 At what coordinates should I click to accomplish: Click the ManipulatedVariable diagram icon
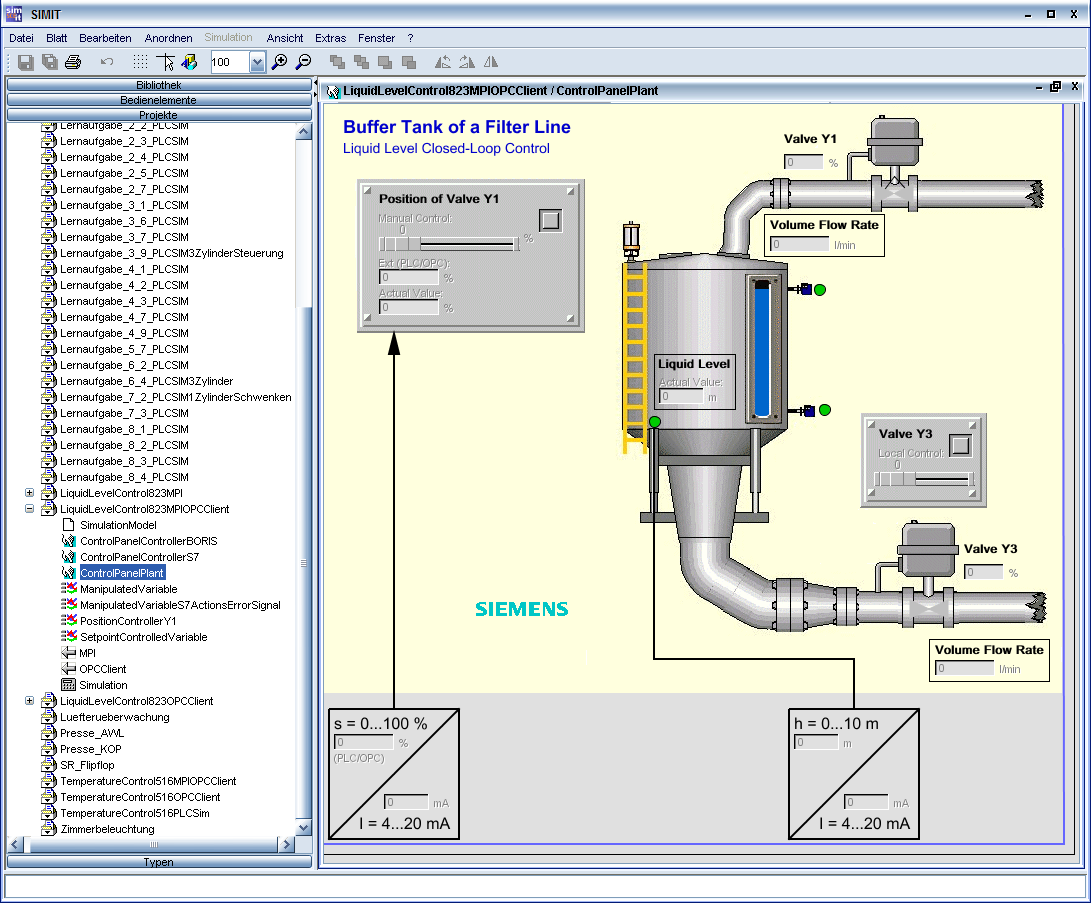69,589
